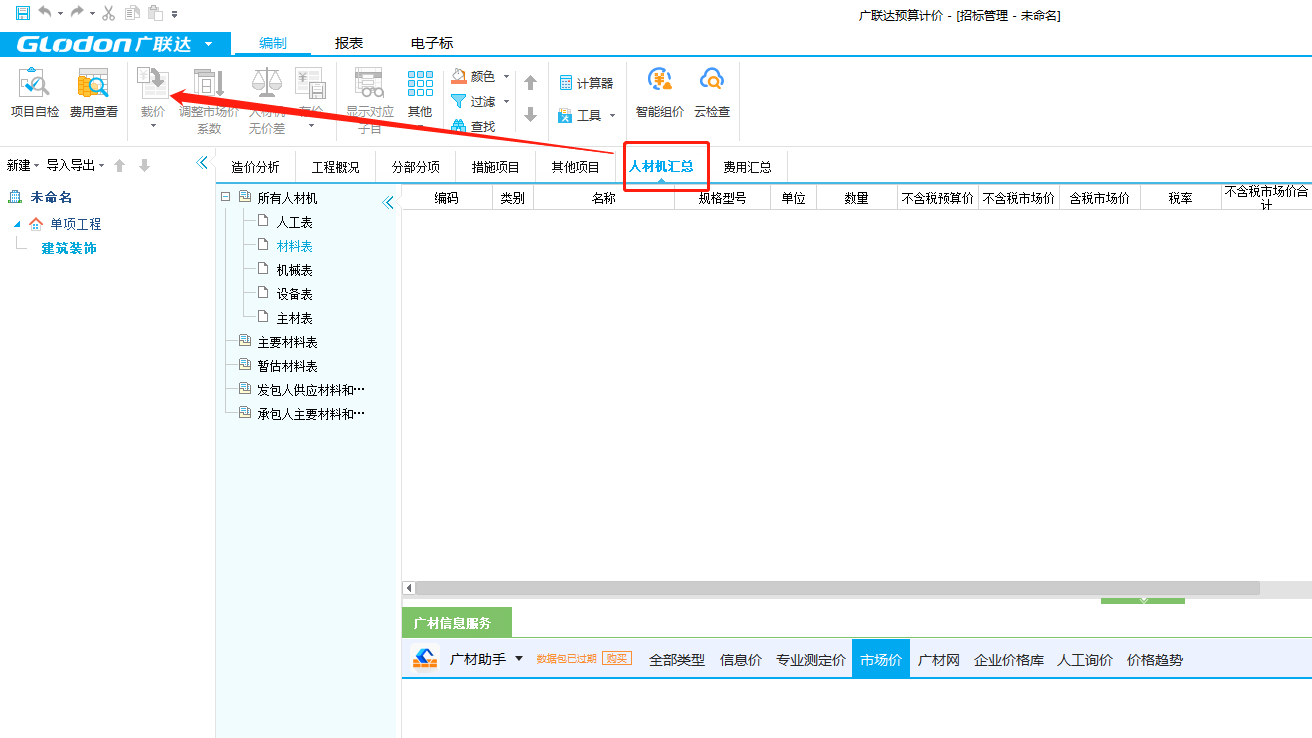Open the 计算器 calculator
The width and height of the screenshot is (1312, 738).
586,83
